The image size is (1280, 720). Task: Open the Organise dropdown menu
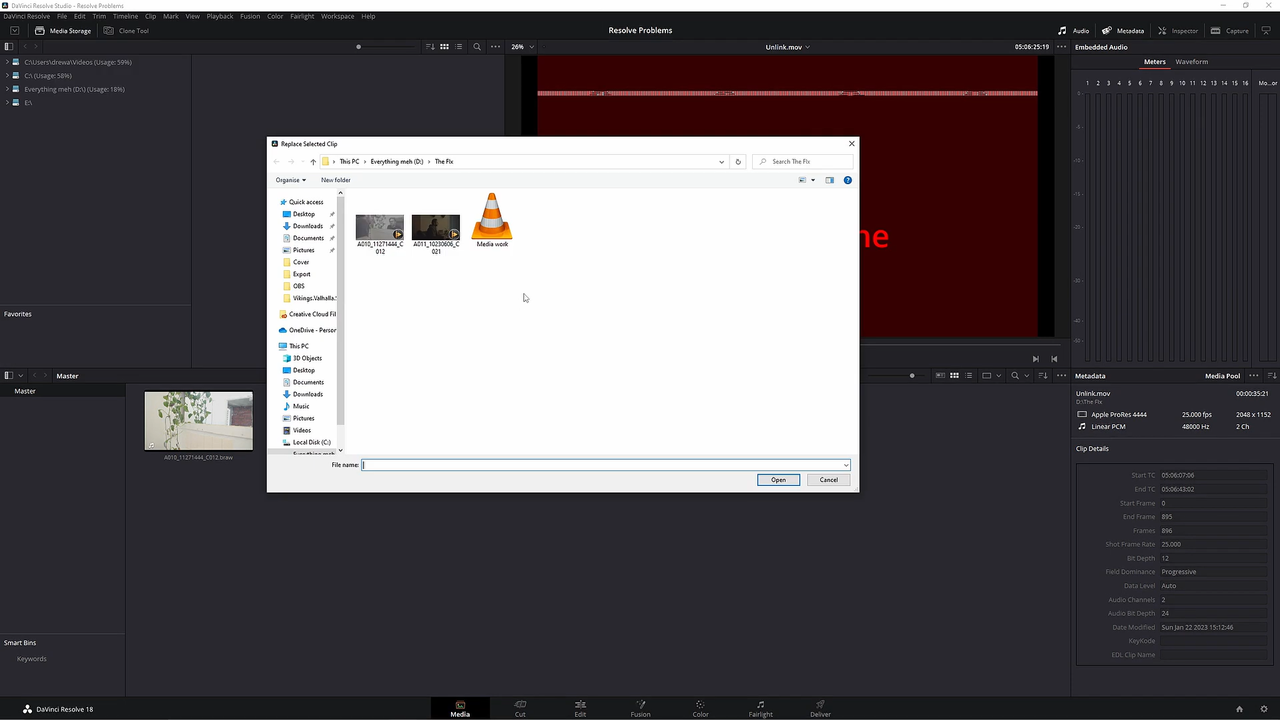(x=290, y=180)
